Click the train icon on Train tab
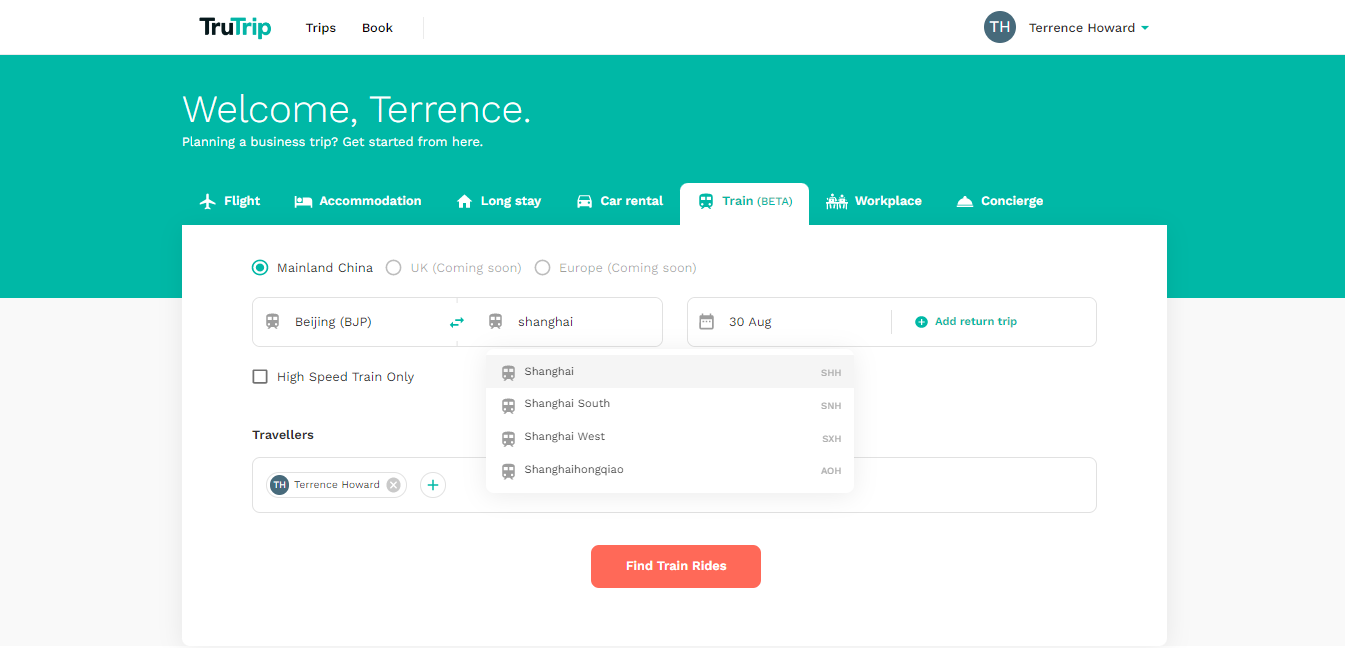1345x648 pixels. point(706,201)
